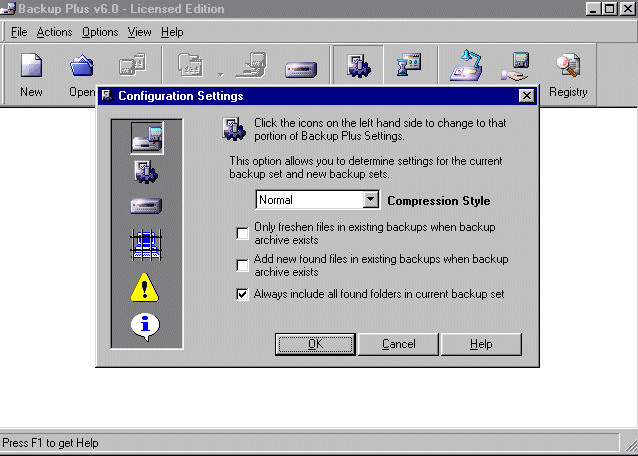Enable Add new found files checkbox
The width and height of the screenshot is (638, 456).
pyautogui.click(x=242, y=265)
